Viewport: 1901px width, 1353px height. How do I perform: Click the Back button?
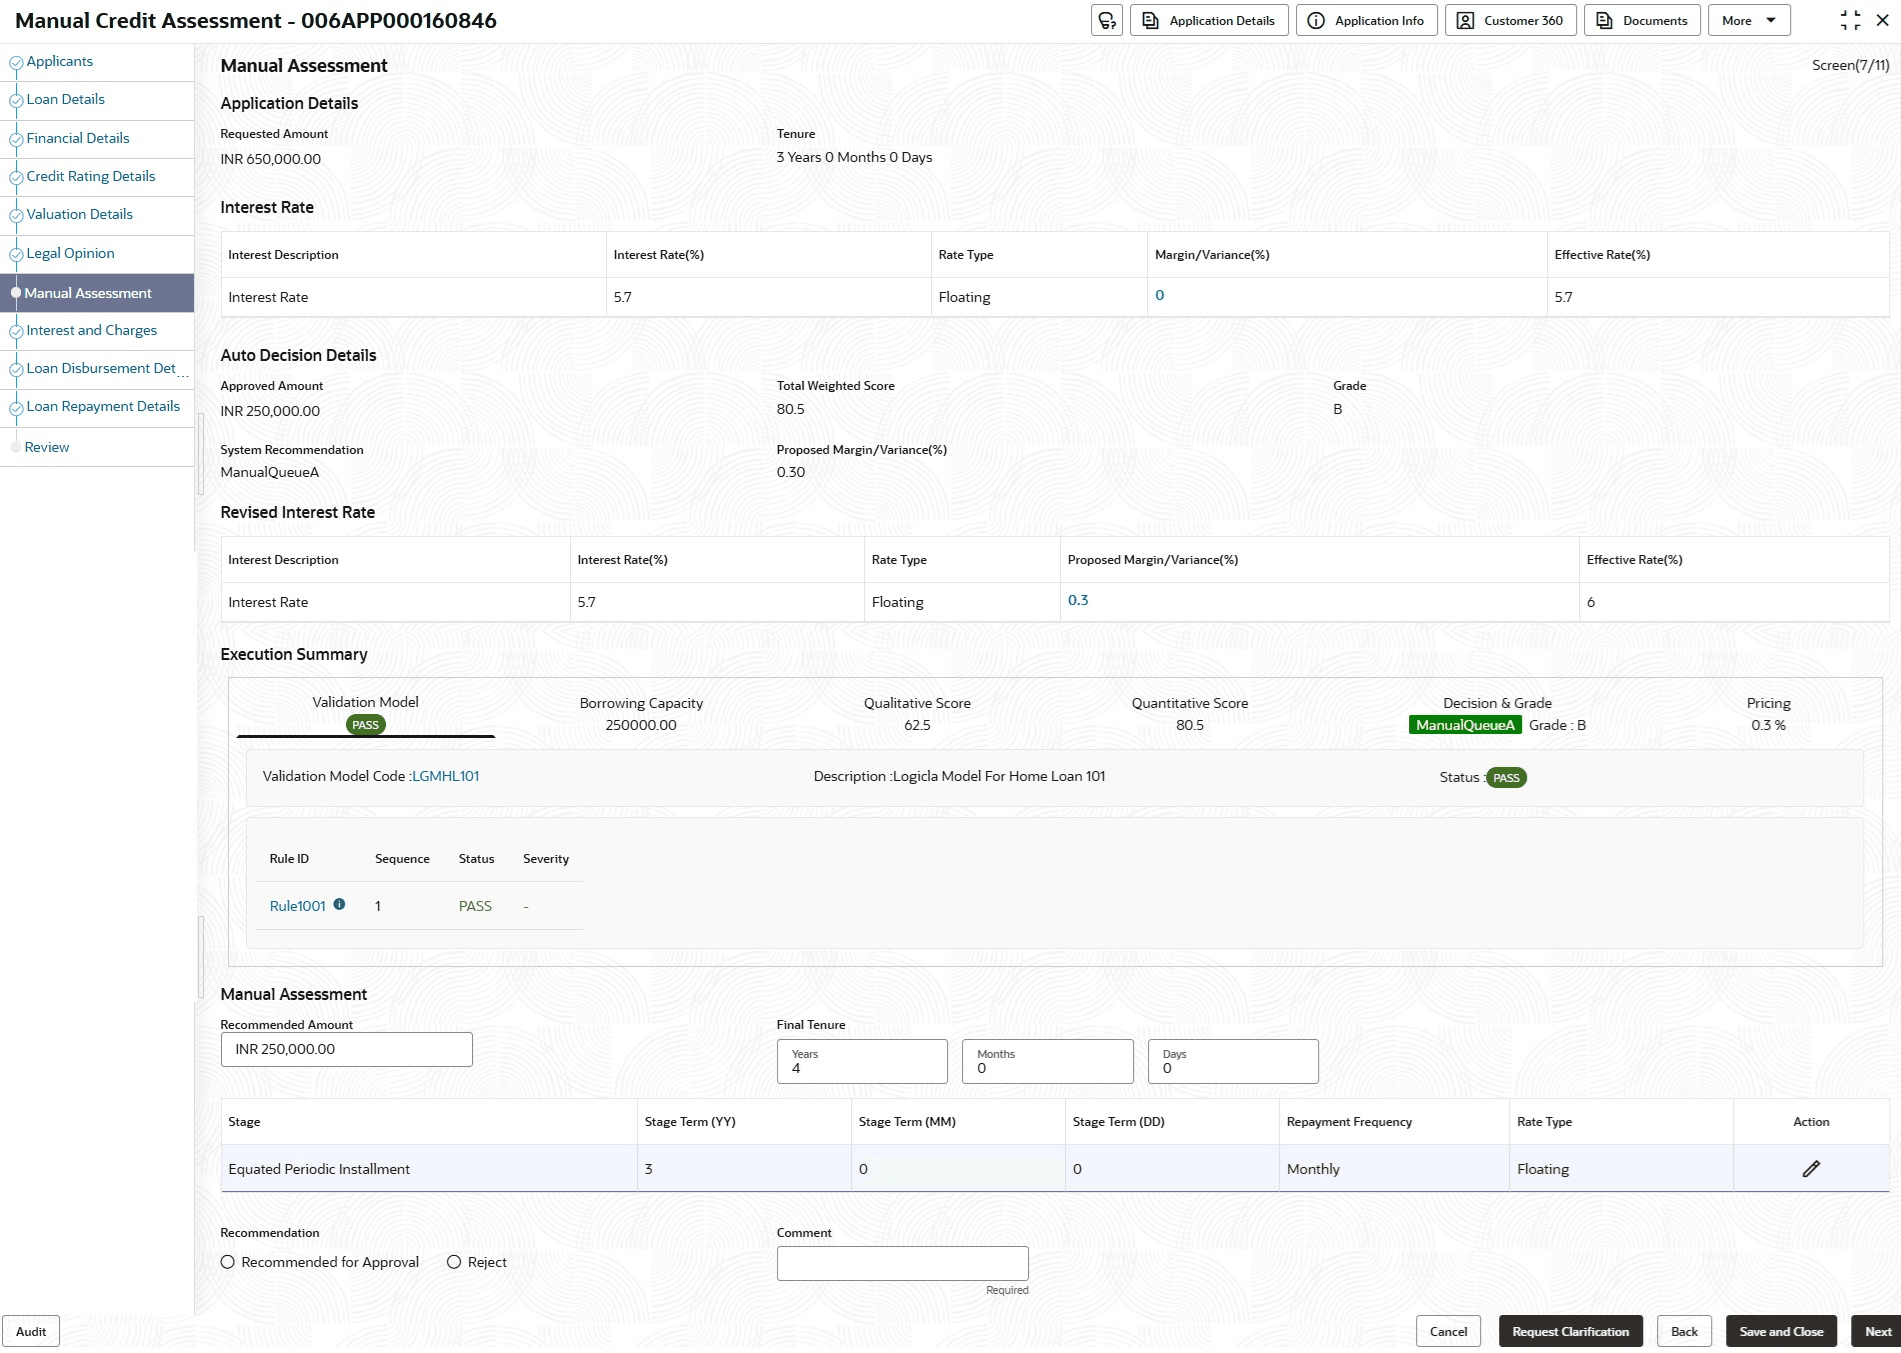1684,1331
